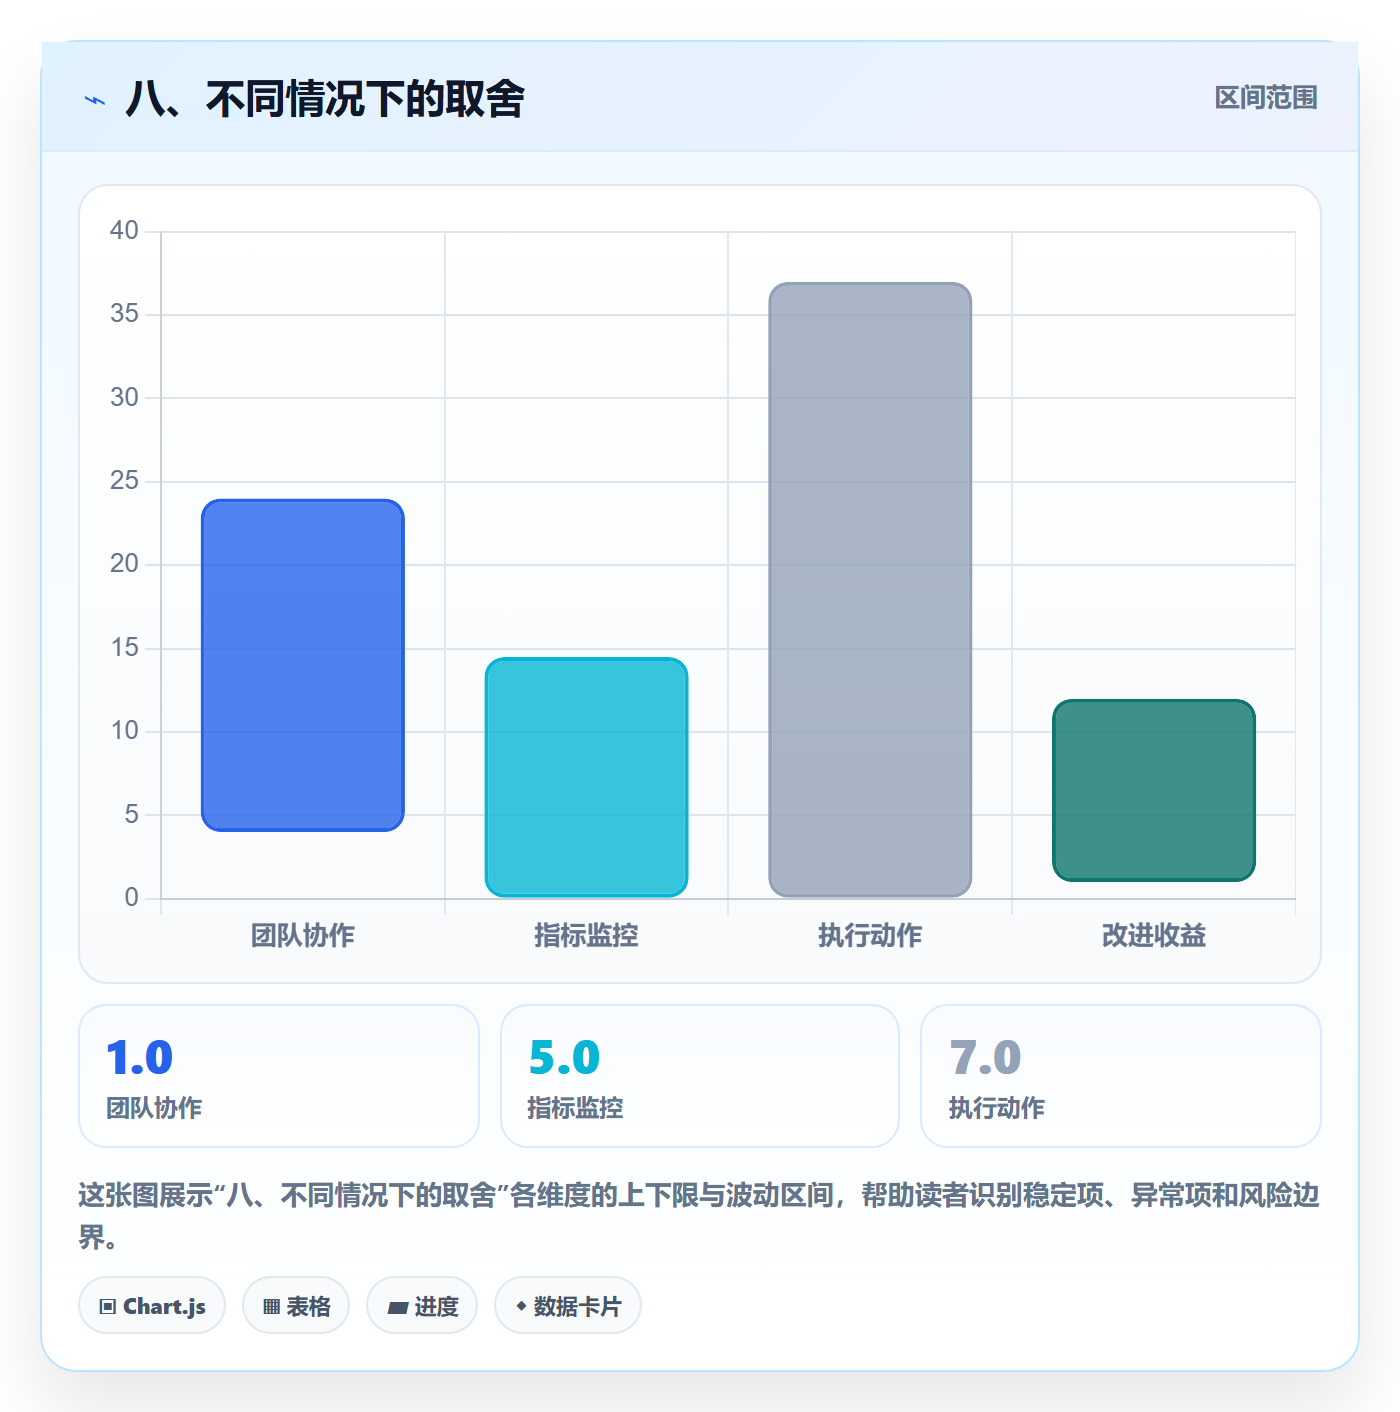Click the 执行动作 x-axis label
This screenshot has height=1412, width=1400.
tap(870, 936)
